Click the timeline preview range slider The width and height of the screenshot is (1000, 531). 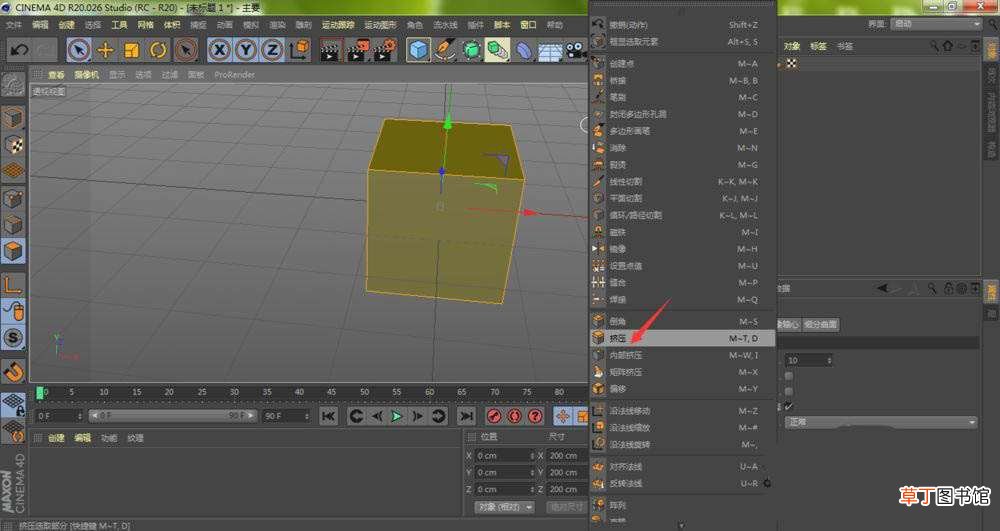[x=173, y=416]
